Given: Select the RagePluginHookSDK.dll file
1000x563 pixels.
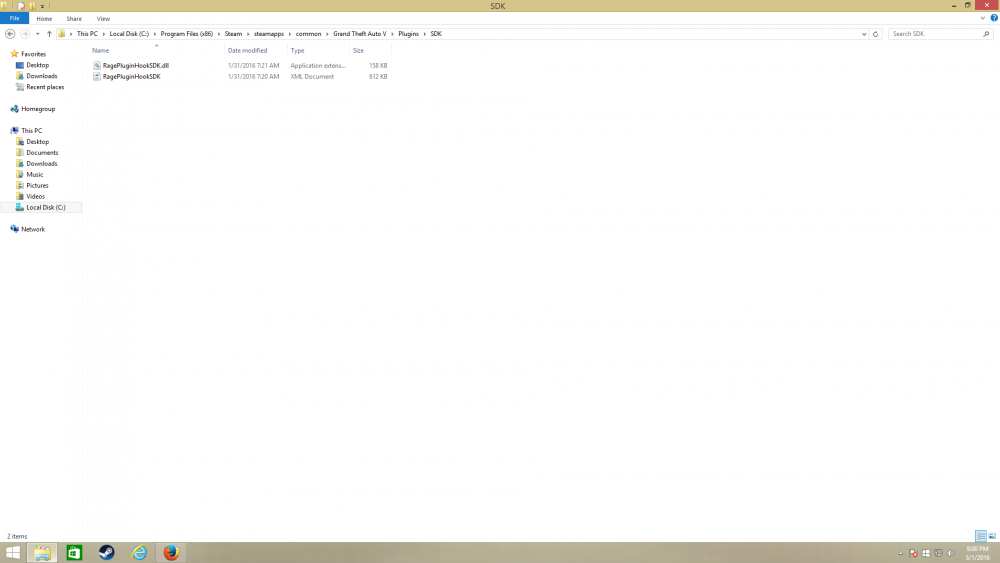Looking at the screenshot, I should [136, 66].
